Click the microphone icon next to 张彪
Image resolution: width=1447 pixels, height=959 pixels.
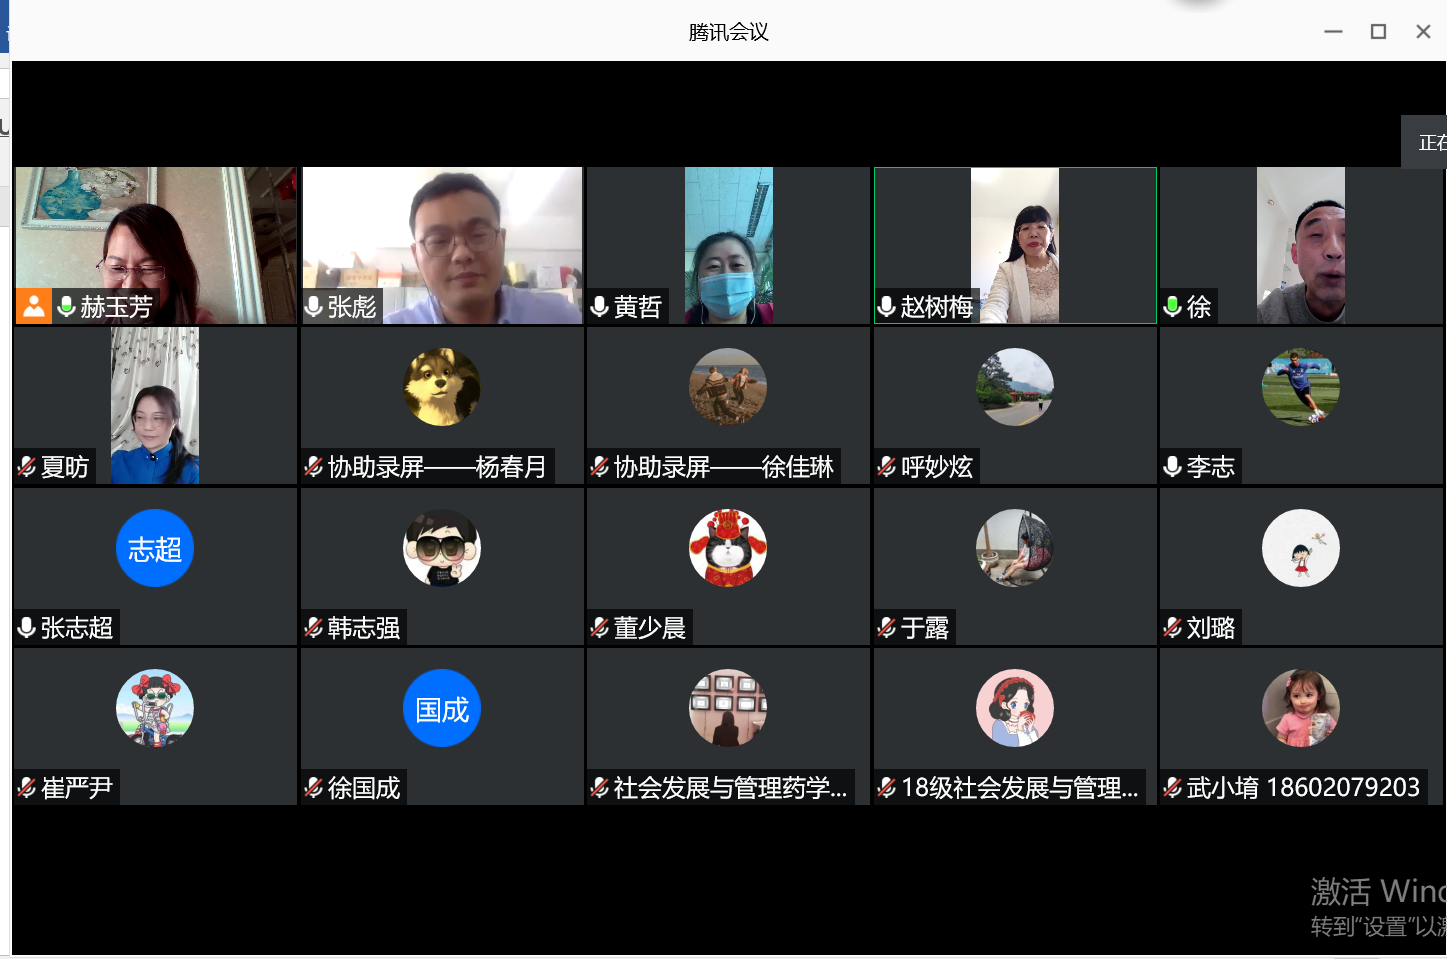(x=314, y=306)
